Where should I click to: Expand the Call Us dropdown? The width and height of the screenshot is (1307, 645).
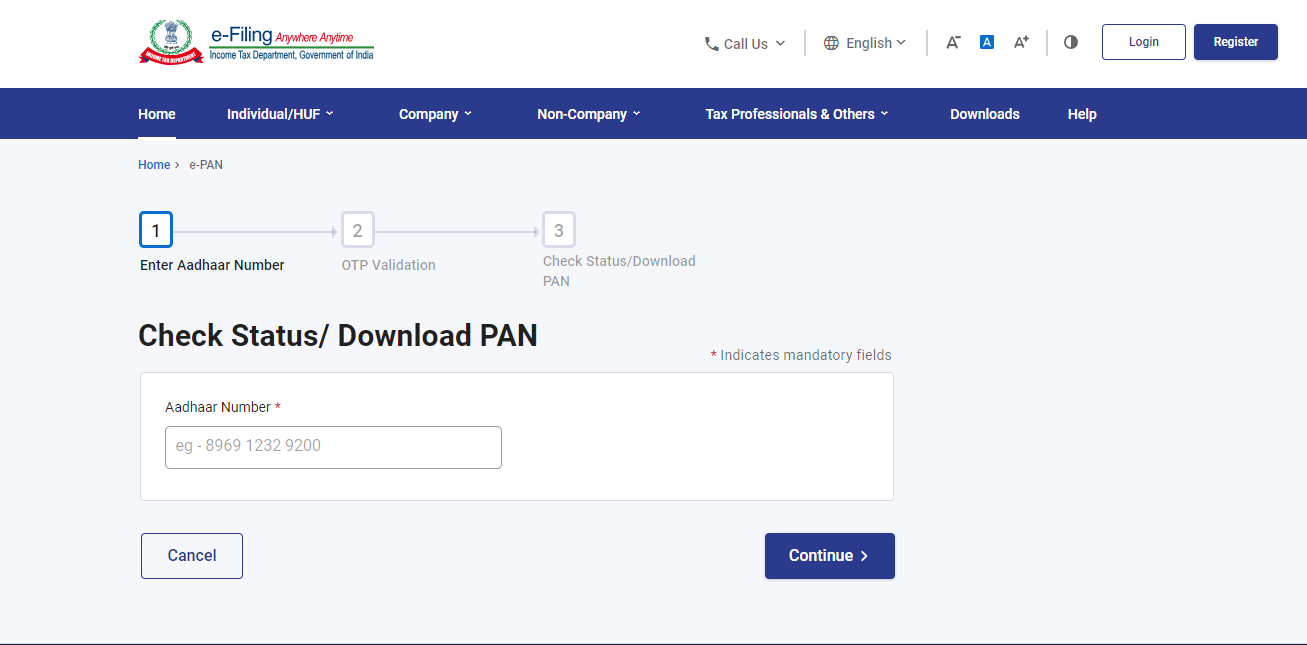[x=746, y=43]
